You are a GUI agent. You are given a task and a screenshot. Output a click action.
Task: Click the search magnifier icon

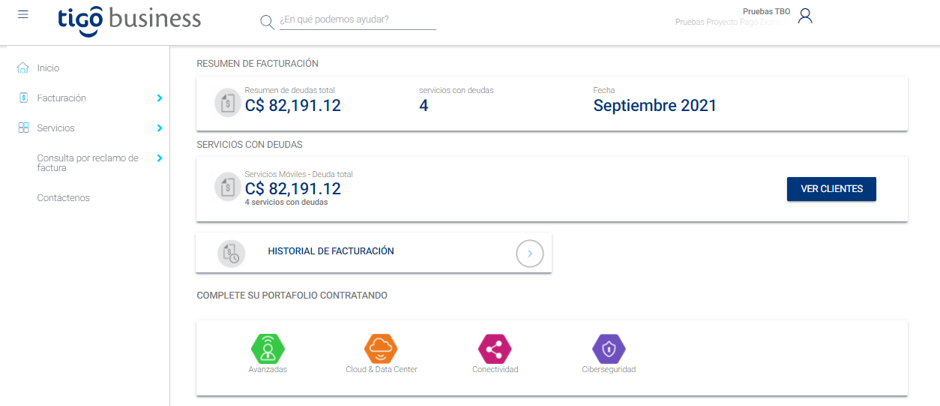267,22
